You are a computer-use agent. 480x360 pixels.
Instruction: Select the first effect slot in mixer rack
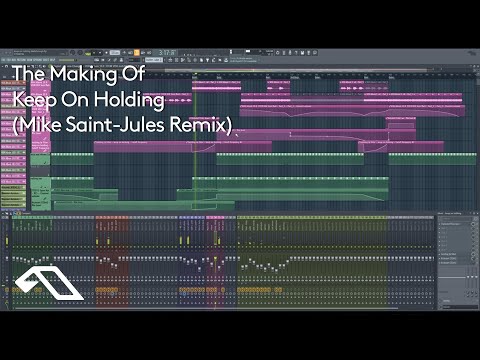coord(454,224)
